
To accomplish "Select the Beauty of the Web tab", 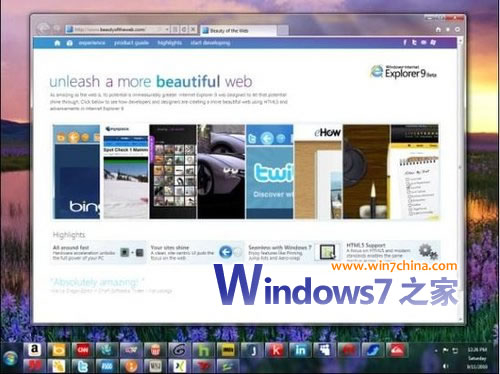I will tap(238, 31).
